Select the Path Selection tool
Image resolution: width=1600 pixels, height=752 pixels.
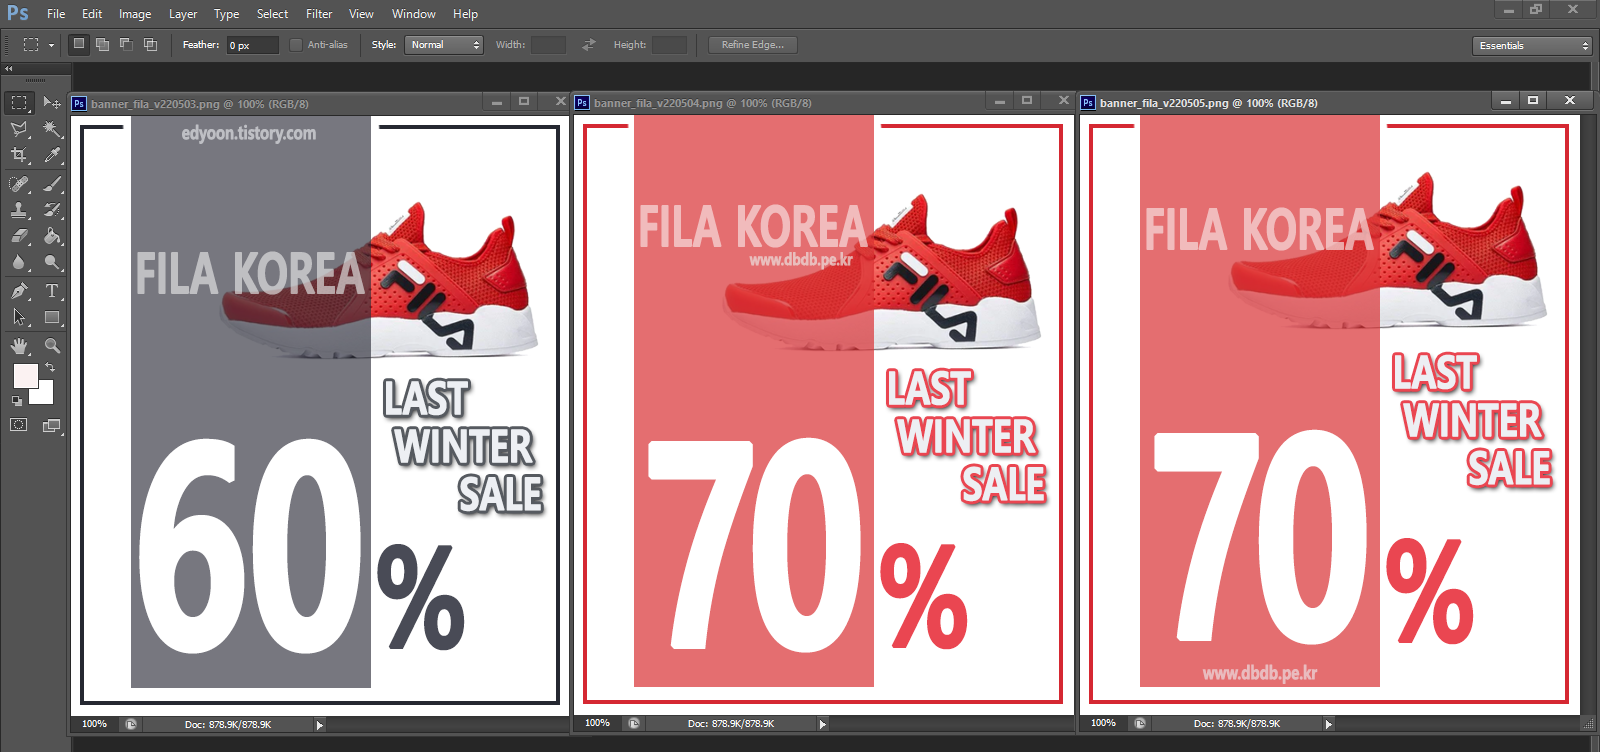(19, 317)
